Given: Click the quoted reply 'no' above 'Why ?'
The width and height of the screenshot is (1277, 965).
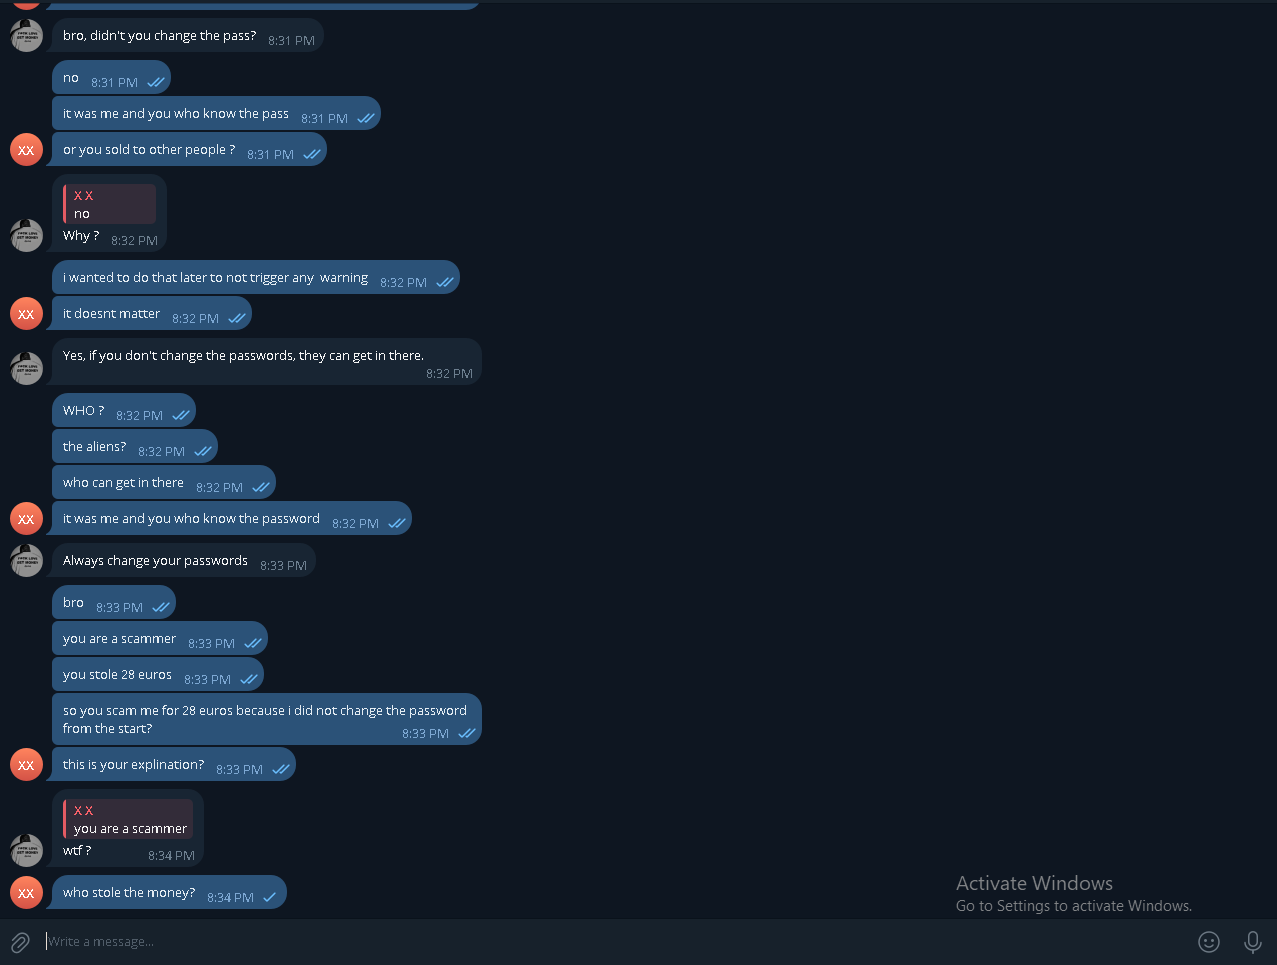Looking at the screenshot, I should click(x=109, y=204).
